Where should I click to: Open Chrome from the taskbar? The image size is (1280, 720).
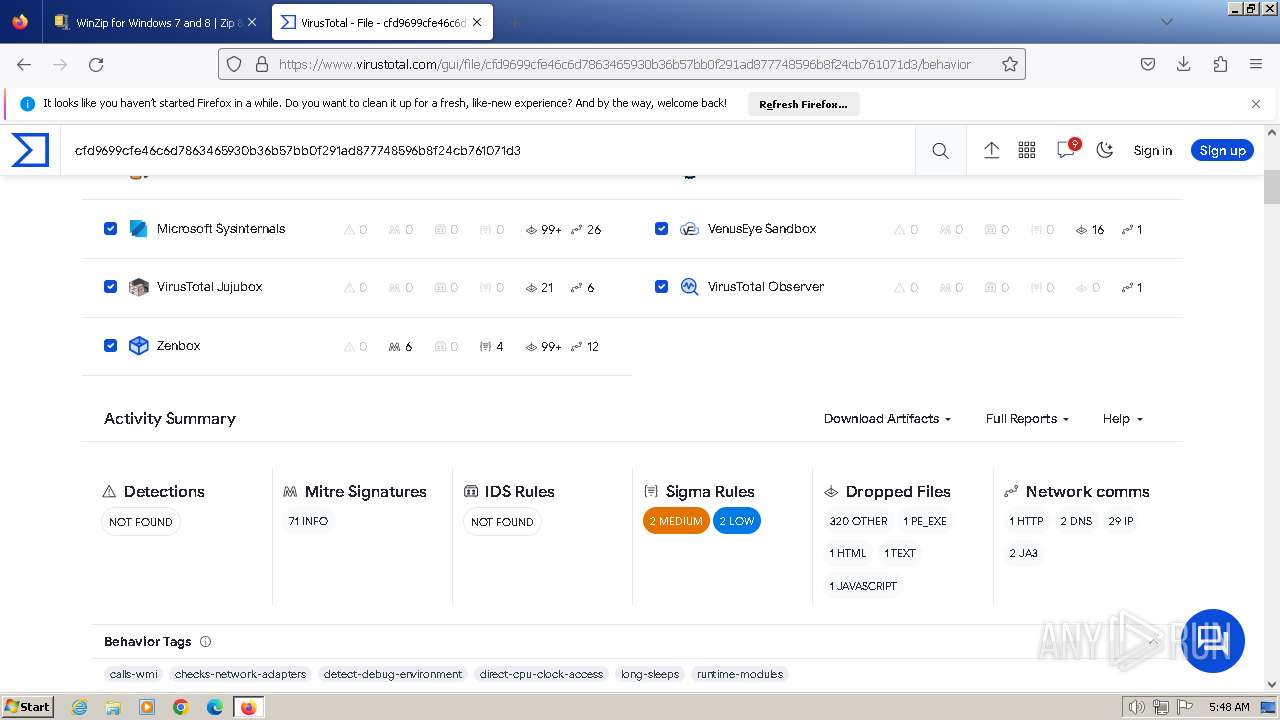pyautogui.click(x=181, y=707)
